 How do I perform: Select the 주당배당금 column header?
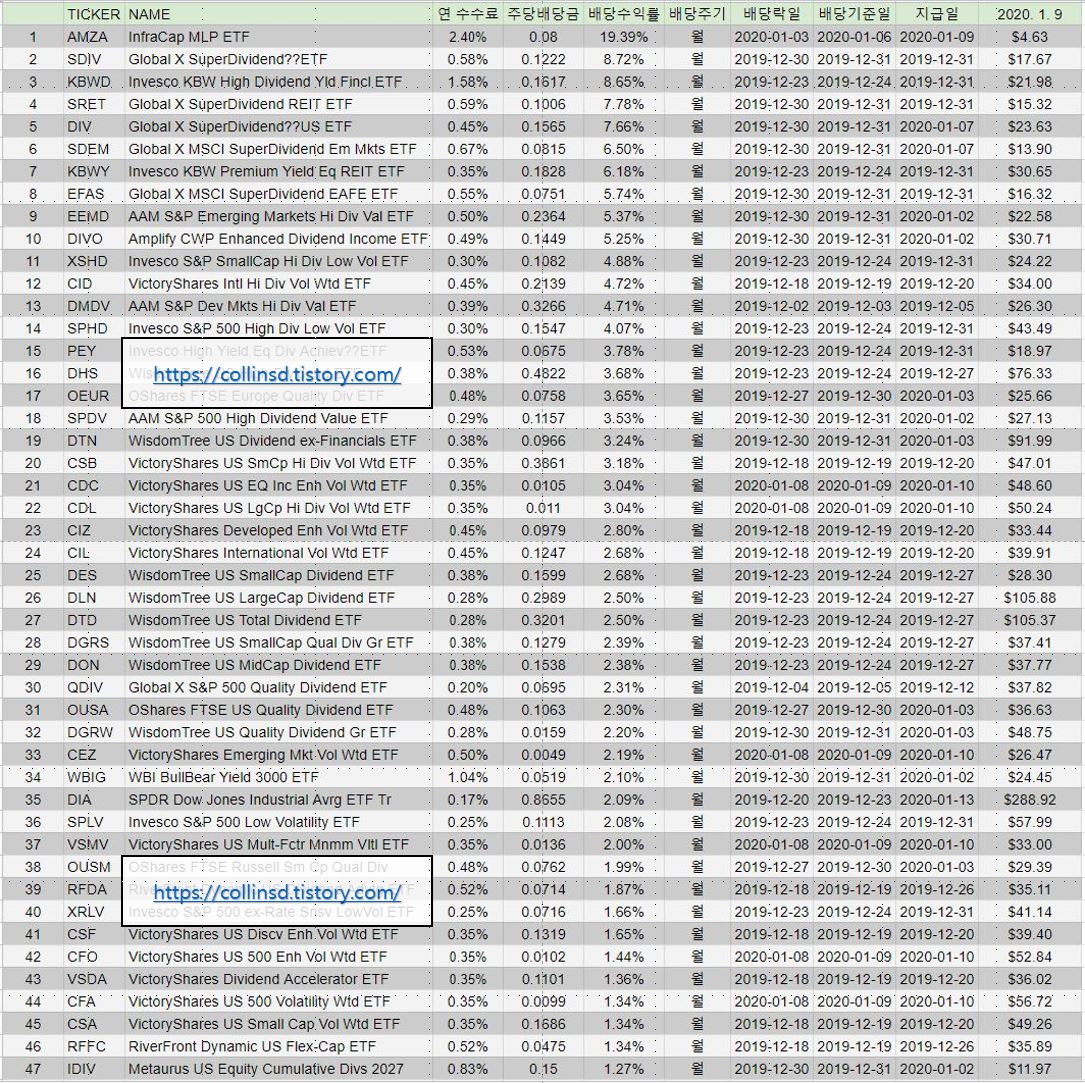pyautogui.click(x=543, y=14)
